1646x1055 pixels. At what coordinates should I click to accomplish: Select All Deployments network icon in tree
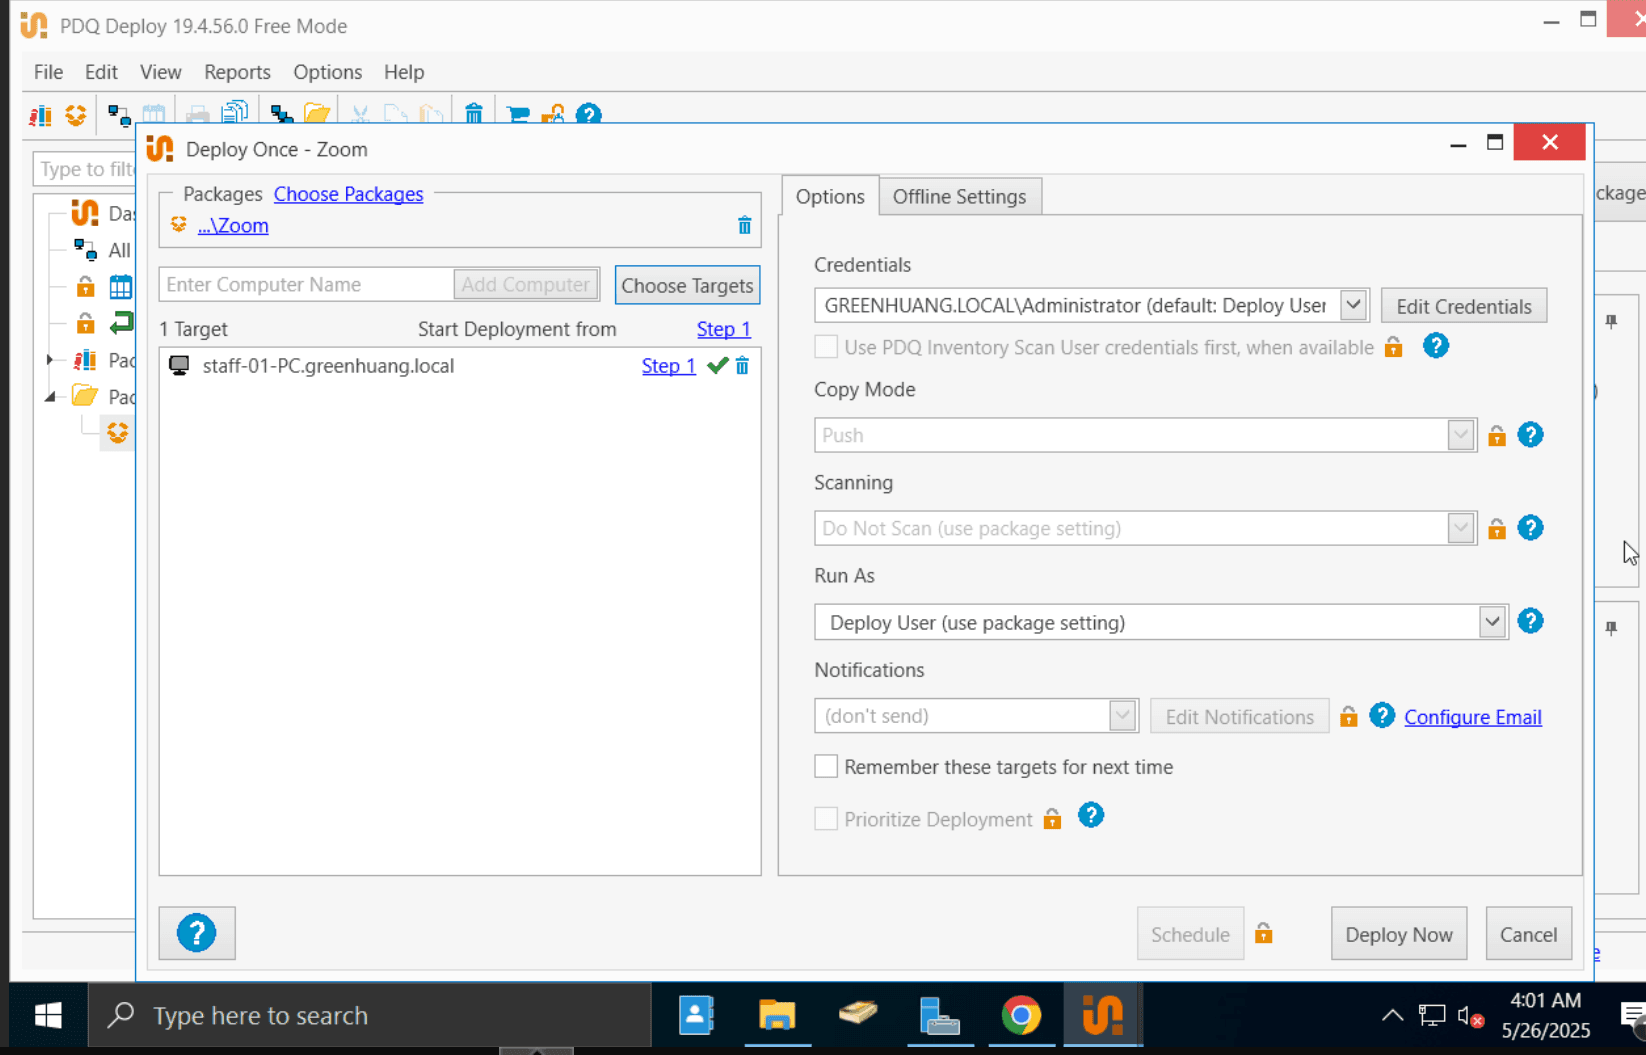coord(85,249)
